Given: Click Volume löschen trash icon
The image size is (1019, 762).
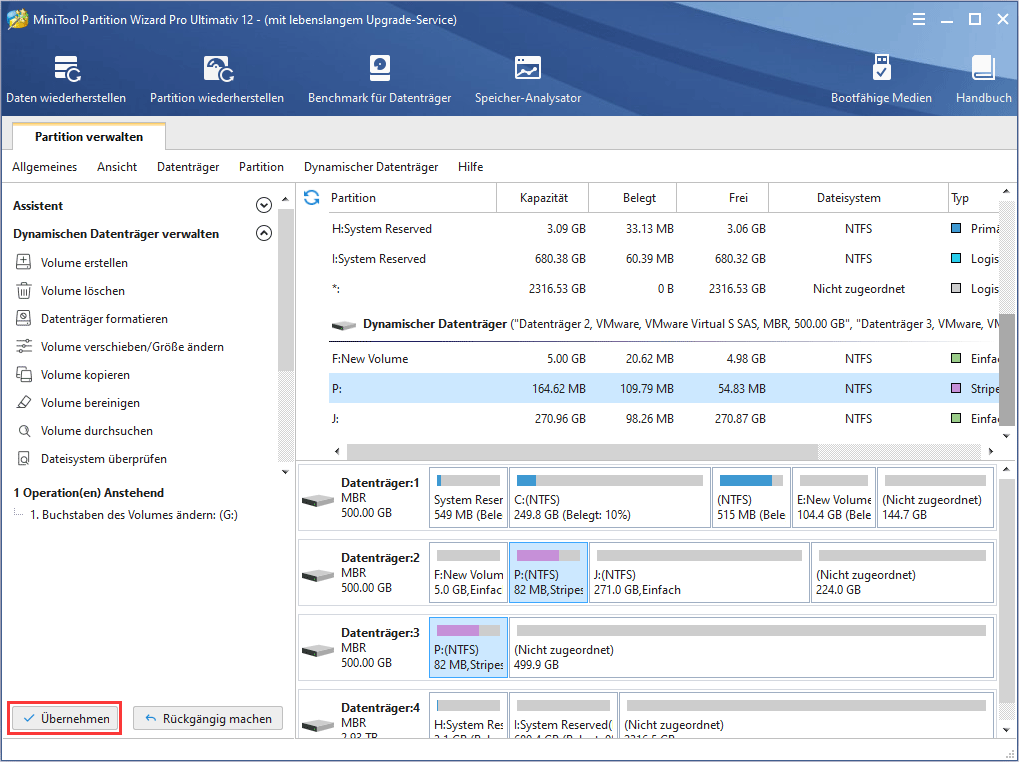Looking at the screenshot, I should (23, 290).
